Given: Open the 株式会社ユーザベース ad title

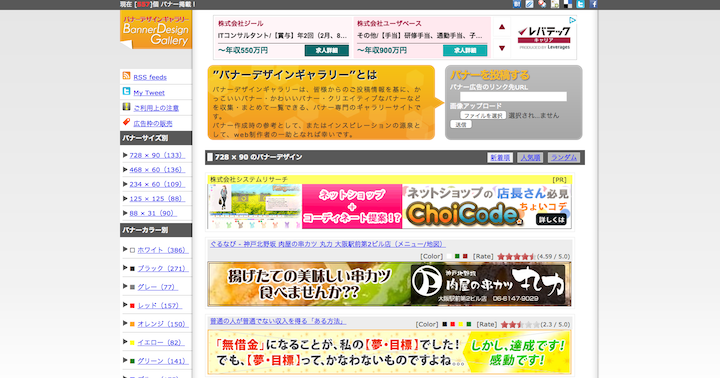Looking at the screenshot, I should pyautogui.click(x=389, y=23).
